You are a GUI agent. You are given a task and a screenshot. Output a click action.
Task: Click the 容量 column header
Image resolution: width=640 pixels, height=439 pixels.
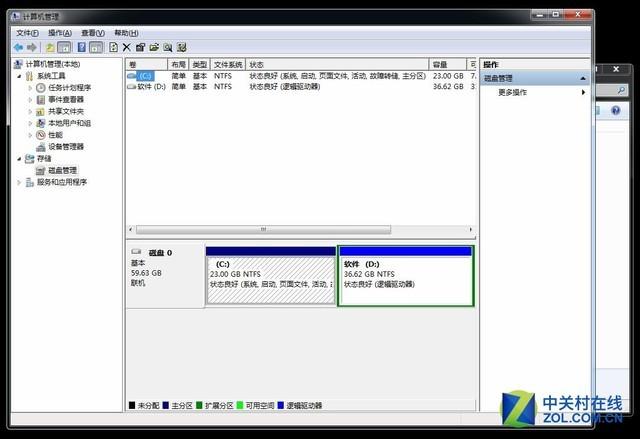point(440,64)
